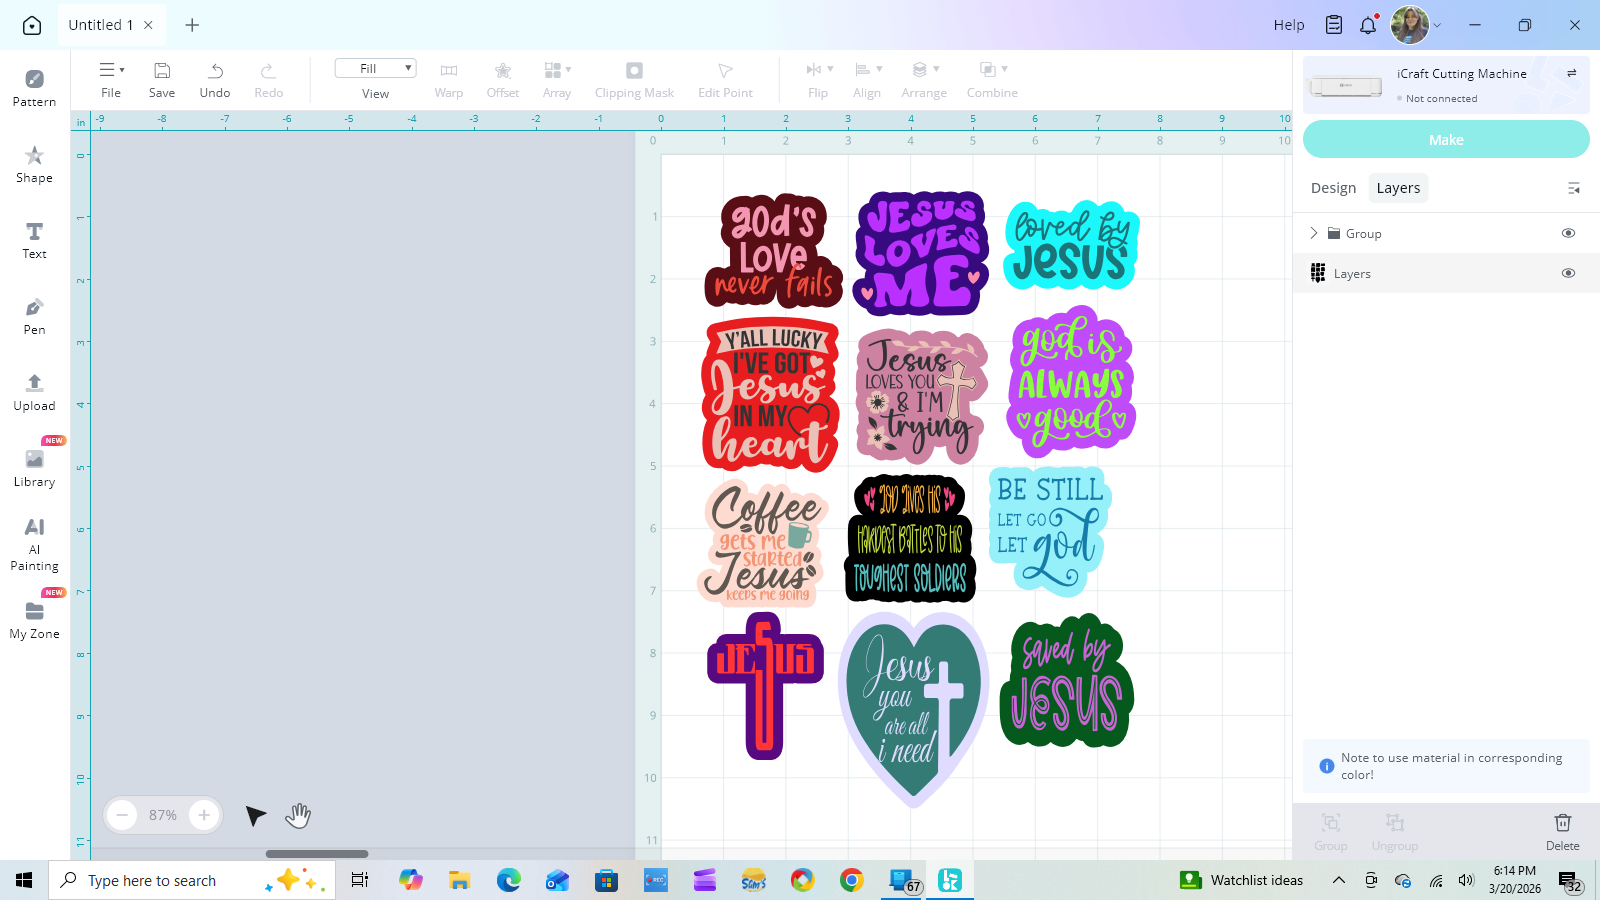Image resolution: width=1600 pixels, height=900 pixels.
Task: Switch to the Design tab
Action: pyautogui.click(x=1333, y=188)
